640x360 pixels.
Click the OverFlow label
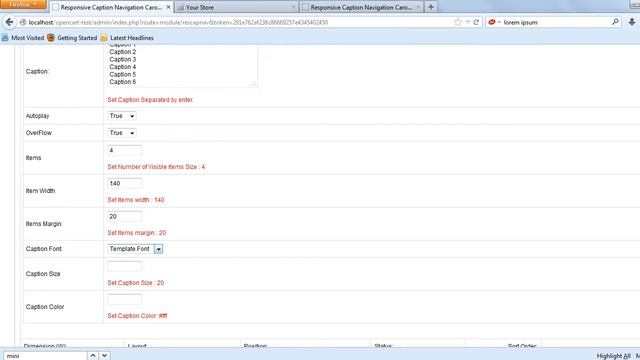38,133
